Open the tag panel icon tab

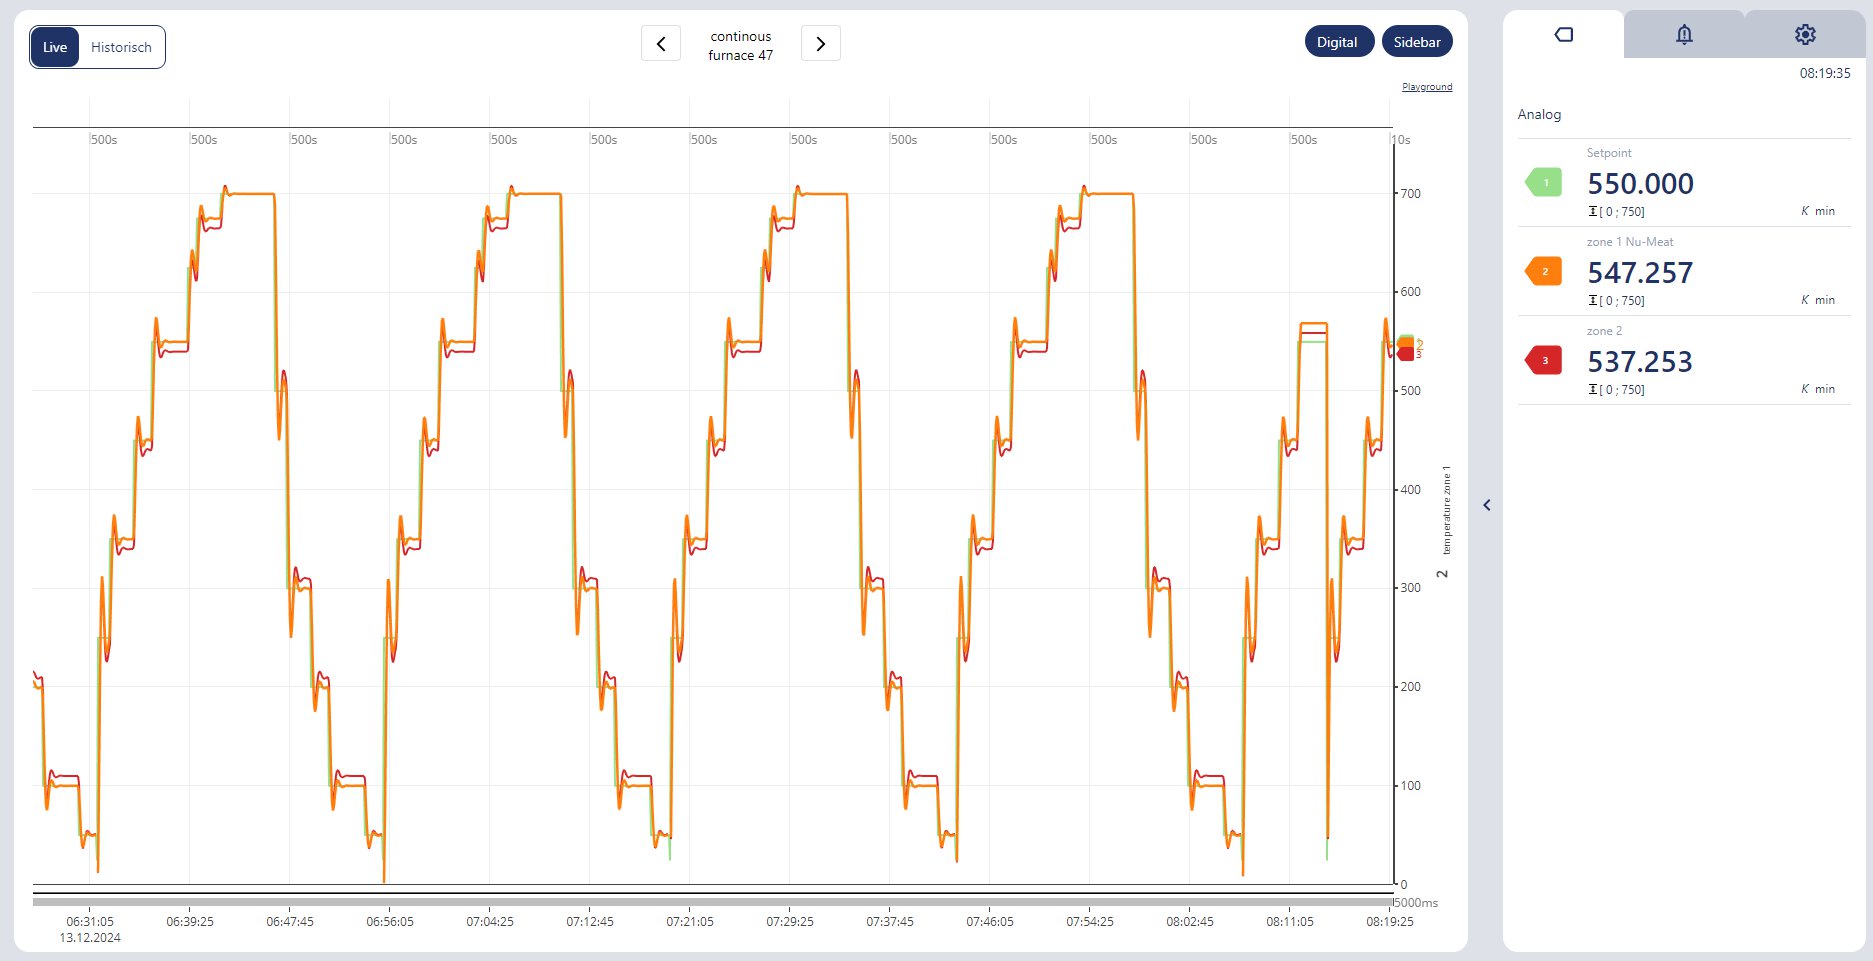pyautogui.click(x=1564, y=35)
